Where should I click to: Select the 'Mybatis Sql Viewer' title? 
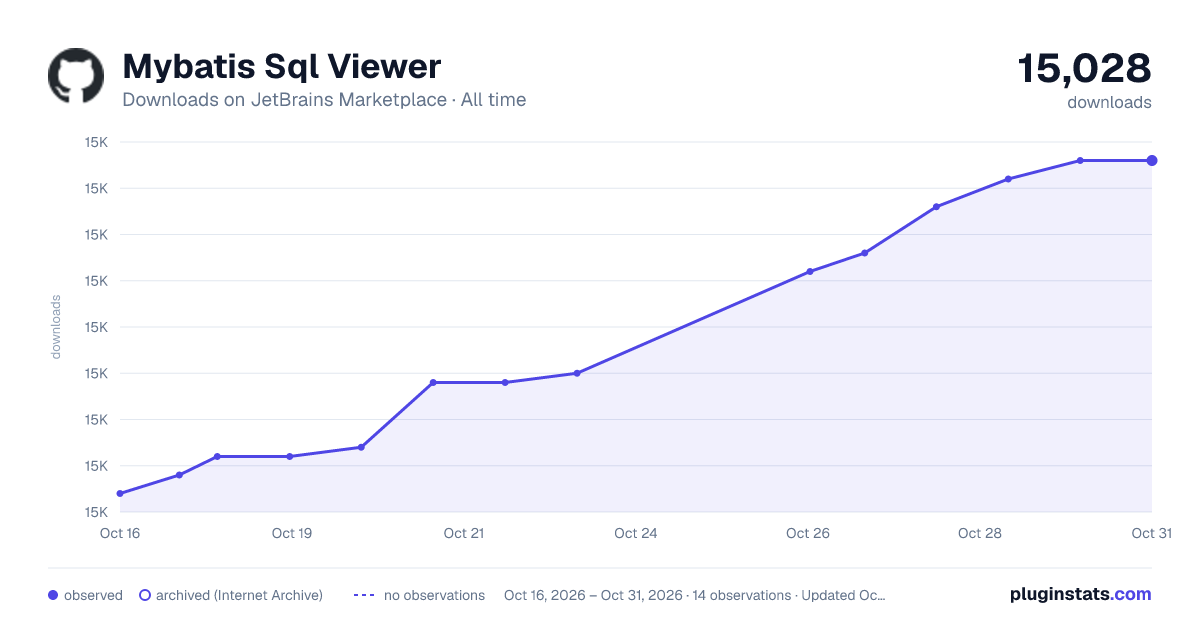pos(281,67)
